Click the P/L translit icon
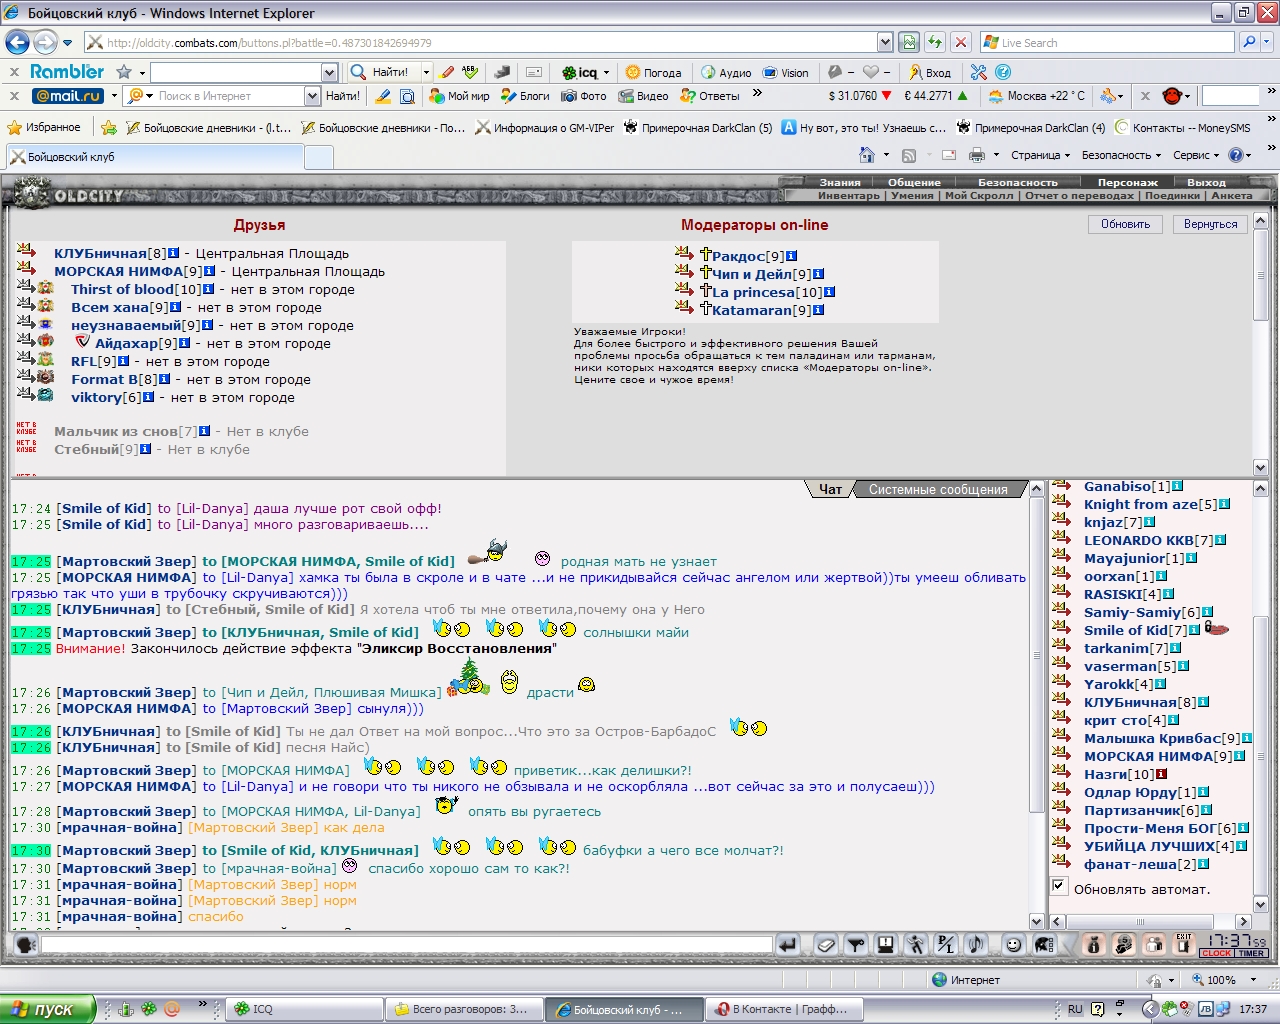Screen dimensions: 1280x1024 pos(946,944)
